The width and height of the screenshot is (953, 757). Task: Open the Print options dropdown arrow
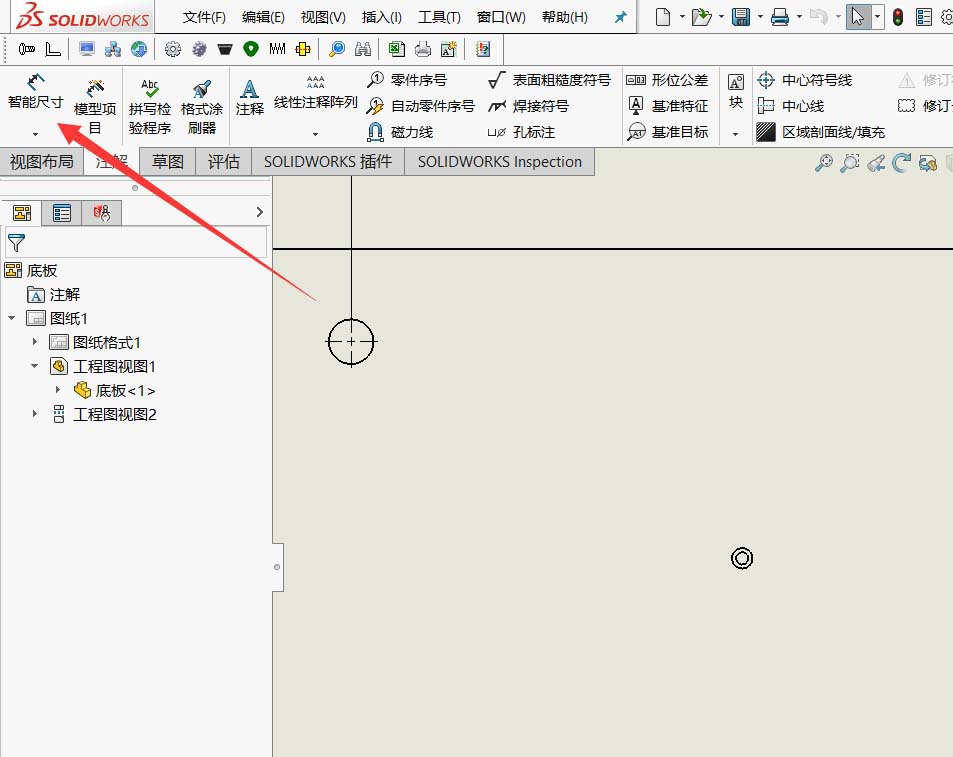point(799,17)
